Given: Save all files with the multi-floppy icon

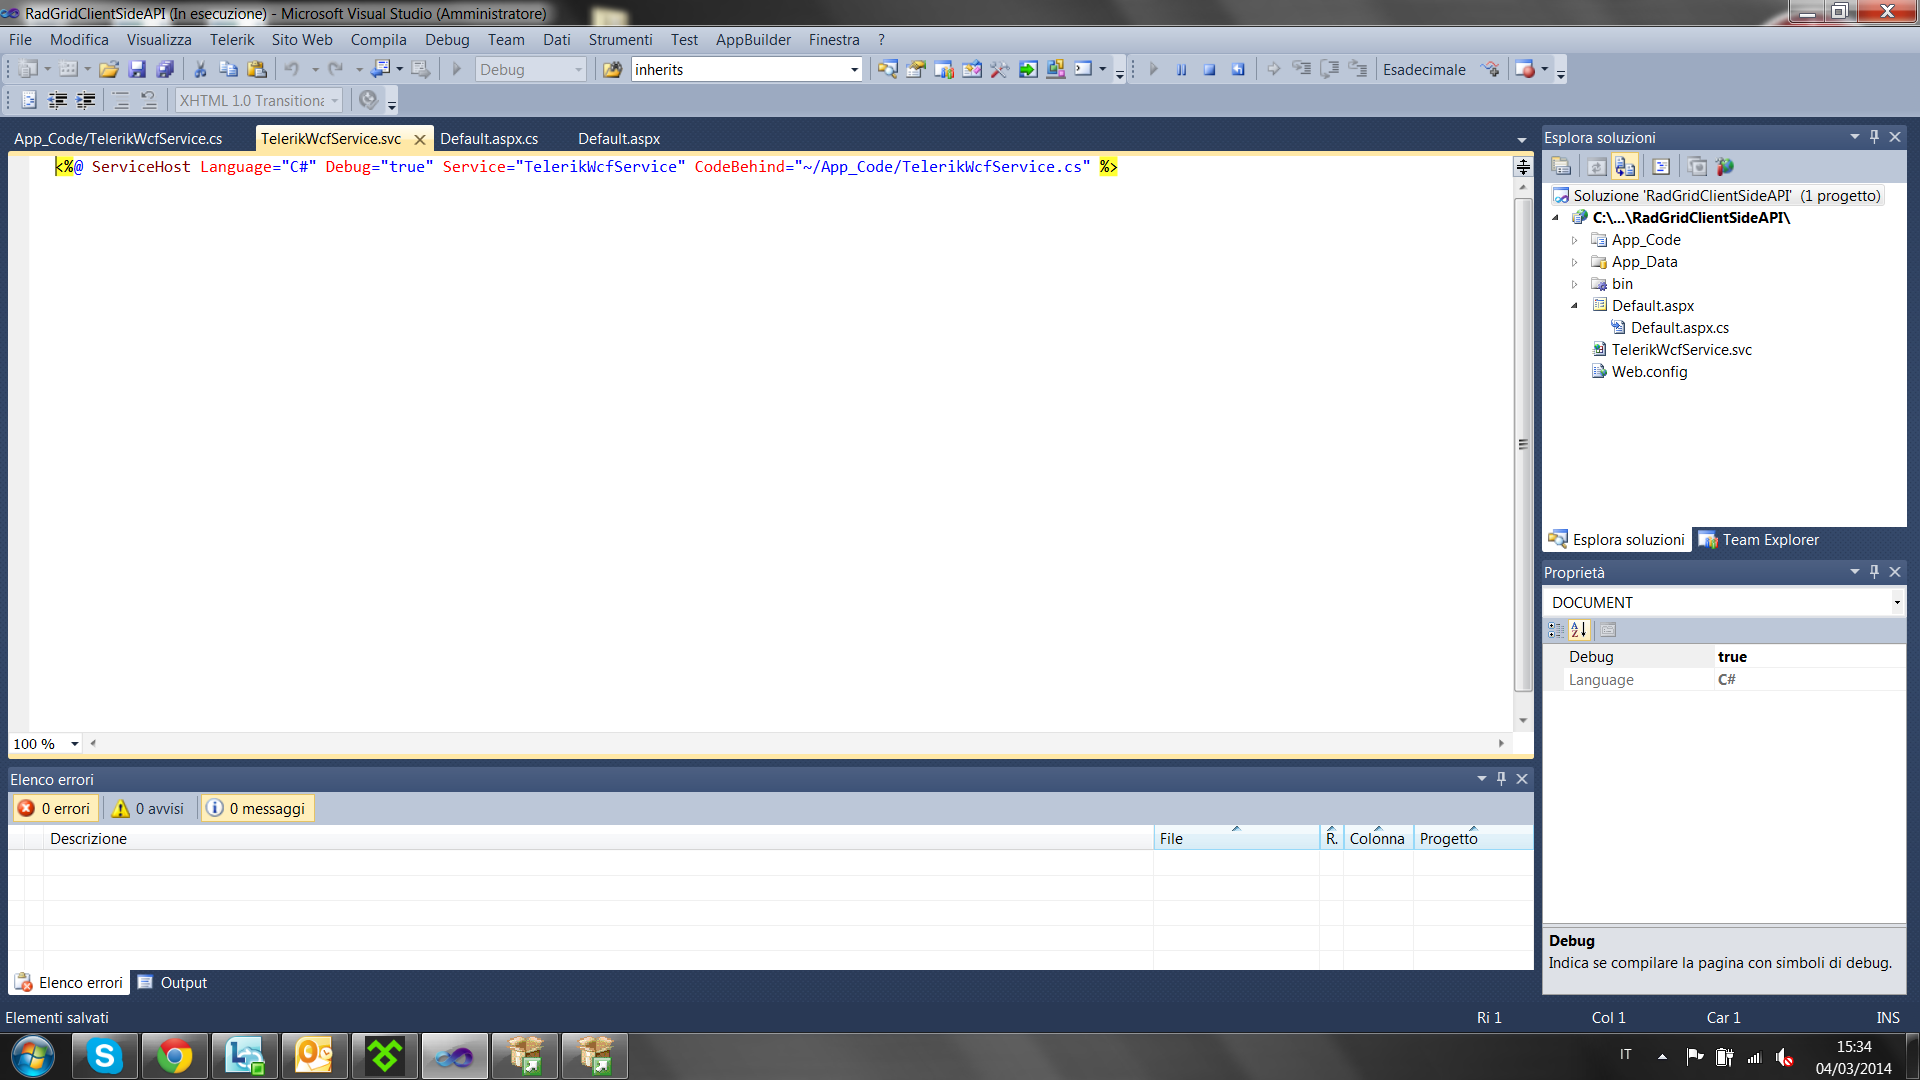Looking at the screenshot, I should click(165, 69).
